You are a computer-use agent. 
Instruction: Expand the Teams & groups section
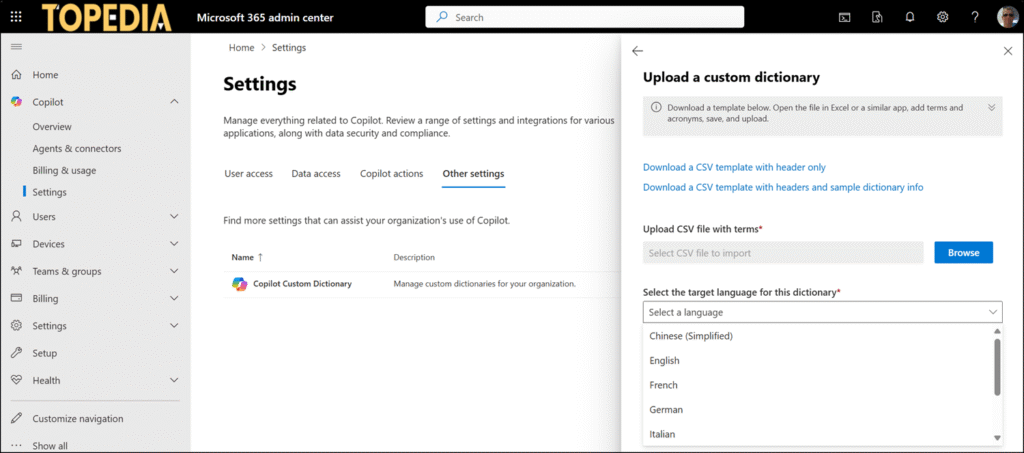(174, 272)
